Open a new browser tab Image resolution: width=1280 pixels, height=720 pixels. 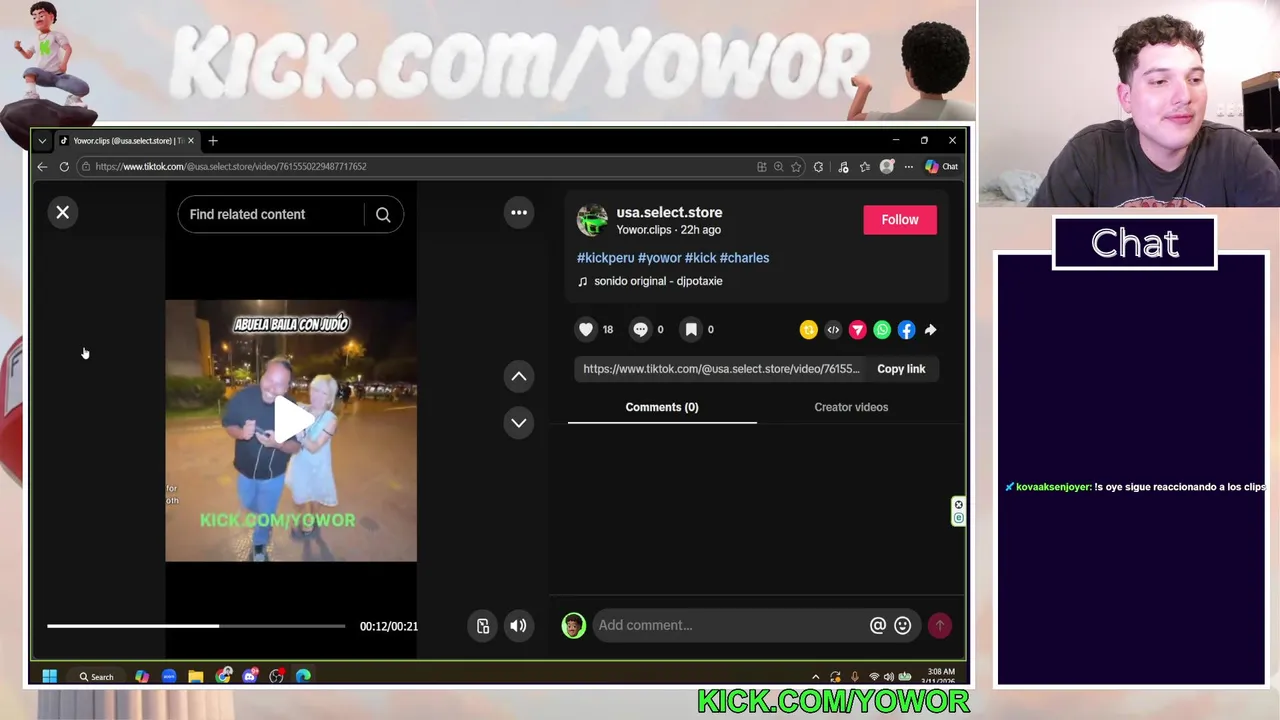213,141
